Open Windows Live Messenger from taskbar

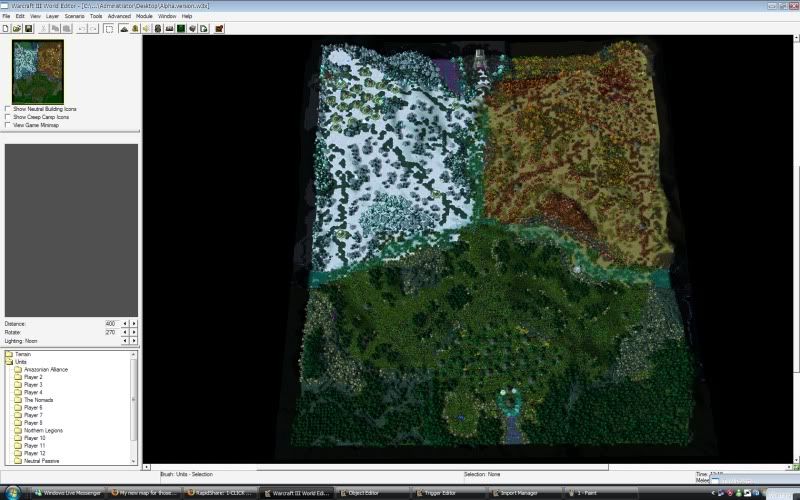[x=68, y=493]
